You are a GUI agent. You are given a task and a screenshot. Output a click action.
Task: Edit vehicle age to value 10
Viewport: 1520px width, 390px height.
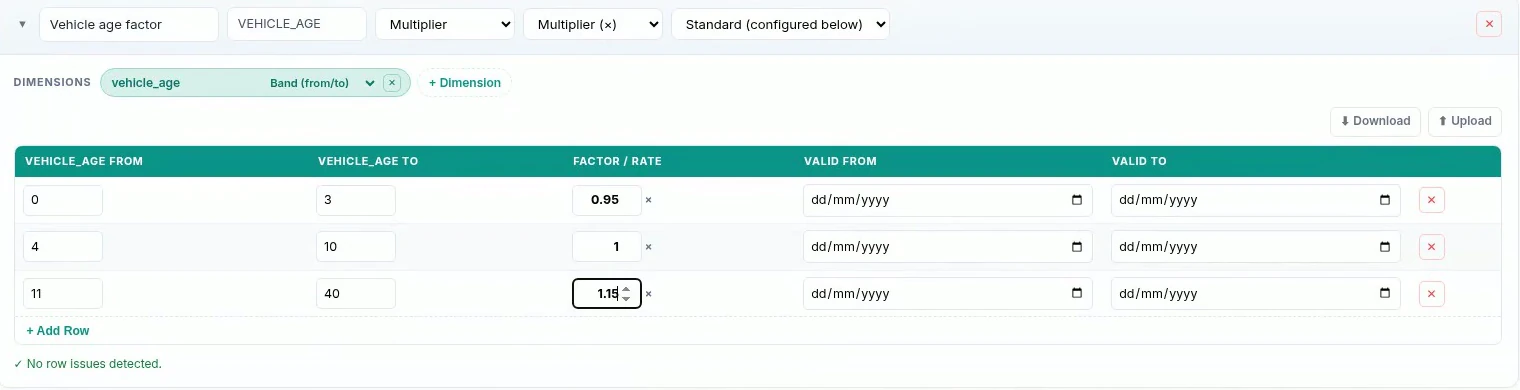pyautogui.click(x=356, y=247)
